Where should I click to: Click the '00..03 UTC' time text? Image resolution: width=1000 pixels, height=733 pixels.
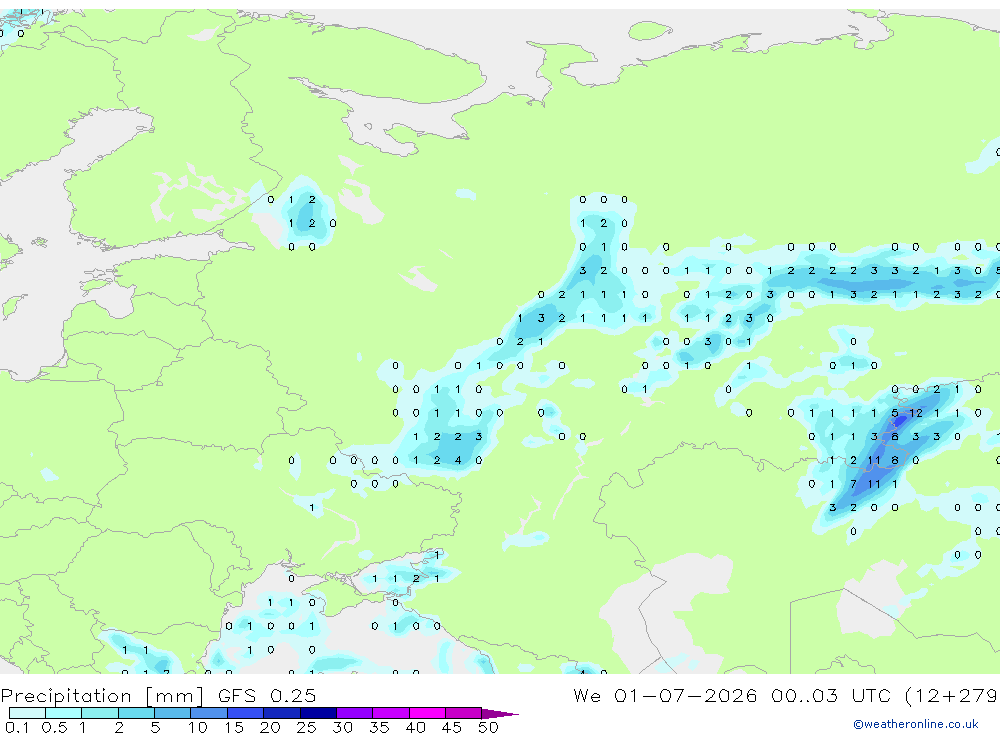(x=832, y=695)
